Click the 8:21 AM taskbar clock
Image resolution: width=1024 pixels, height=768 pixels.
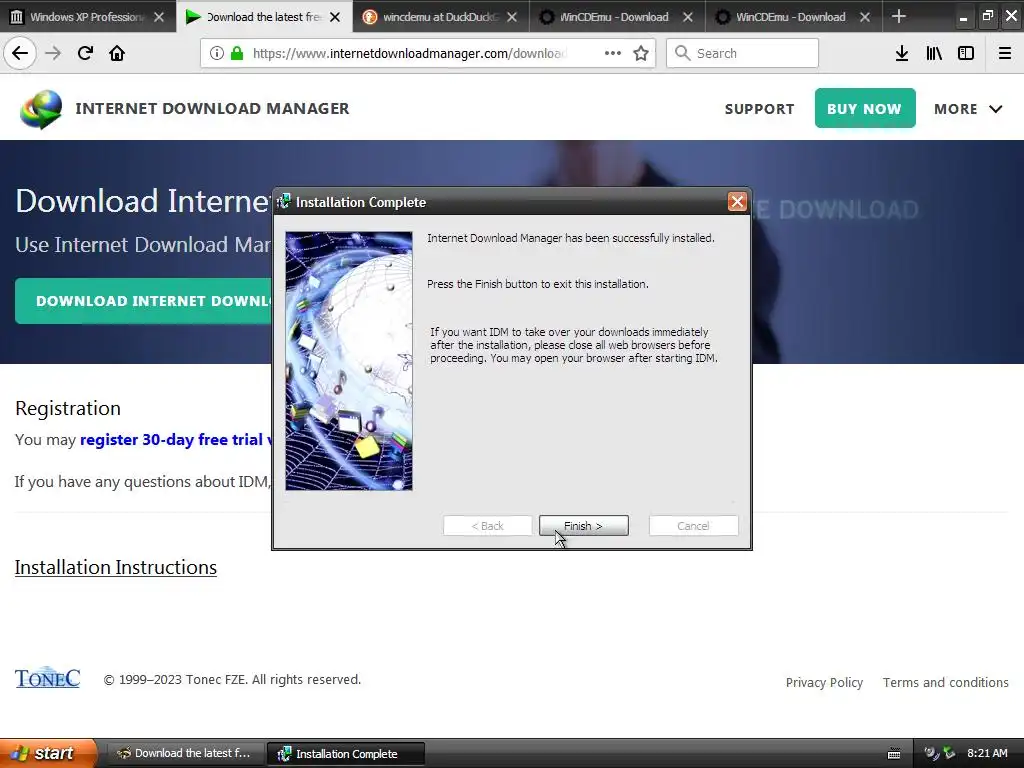tap(987, 754)
